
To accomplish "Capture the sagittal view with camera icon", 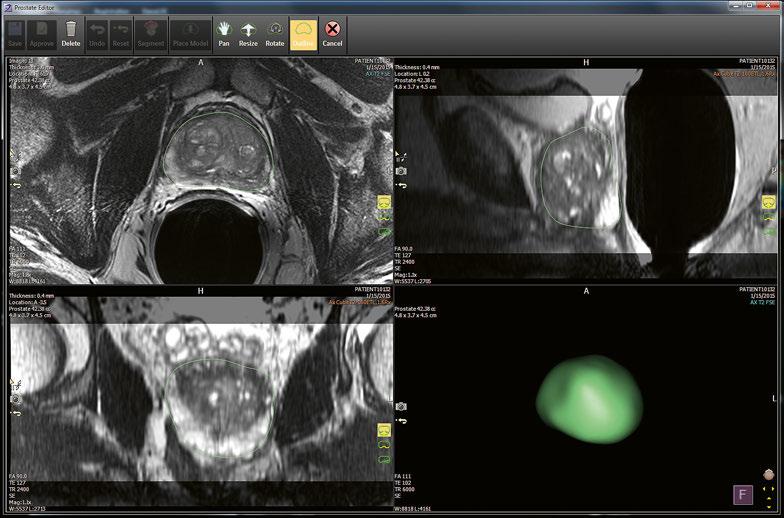I will [401, 172].
